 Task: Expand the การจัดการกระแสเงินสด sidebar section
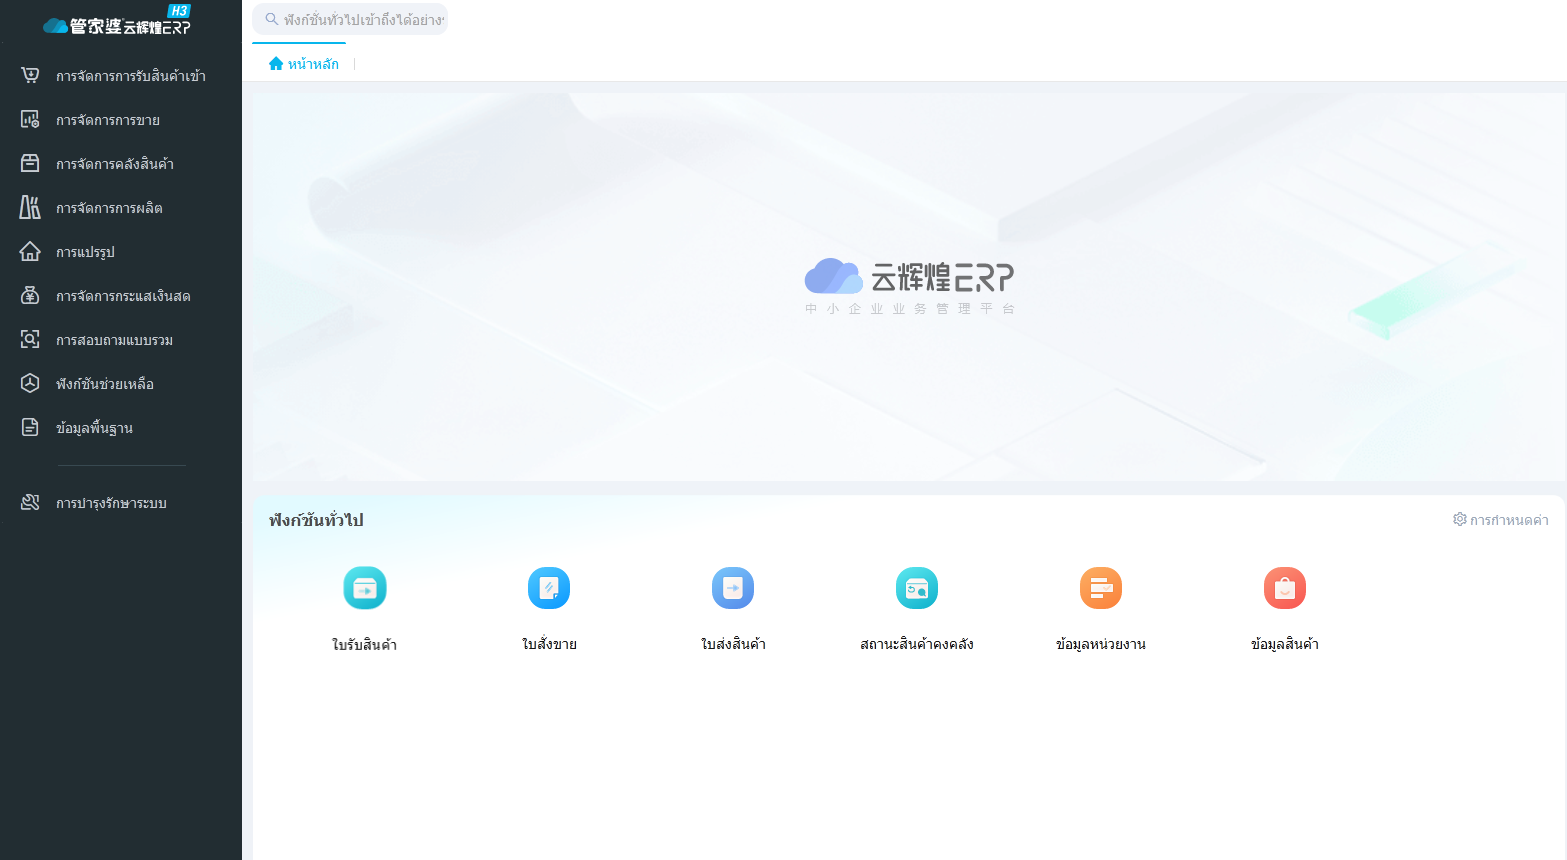[123, 296]
